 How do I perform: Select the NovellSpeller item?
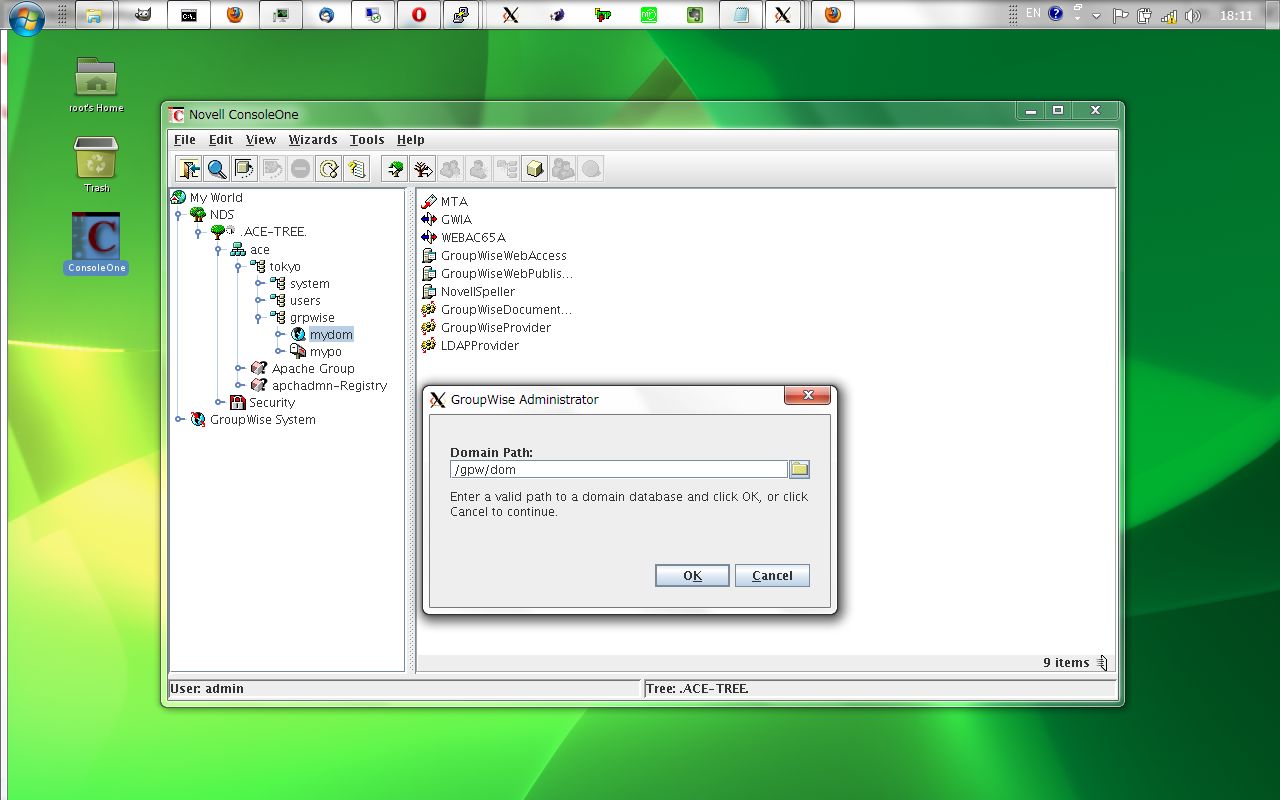click(x=468, y=291)
